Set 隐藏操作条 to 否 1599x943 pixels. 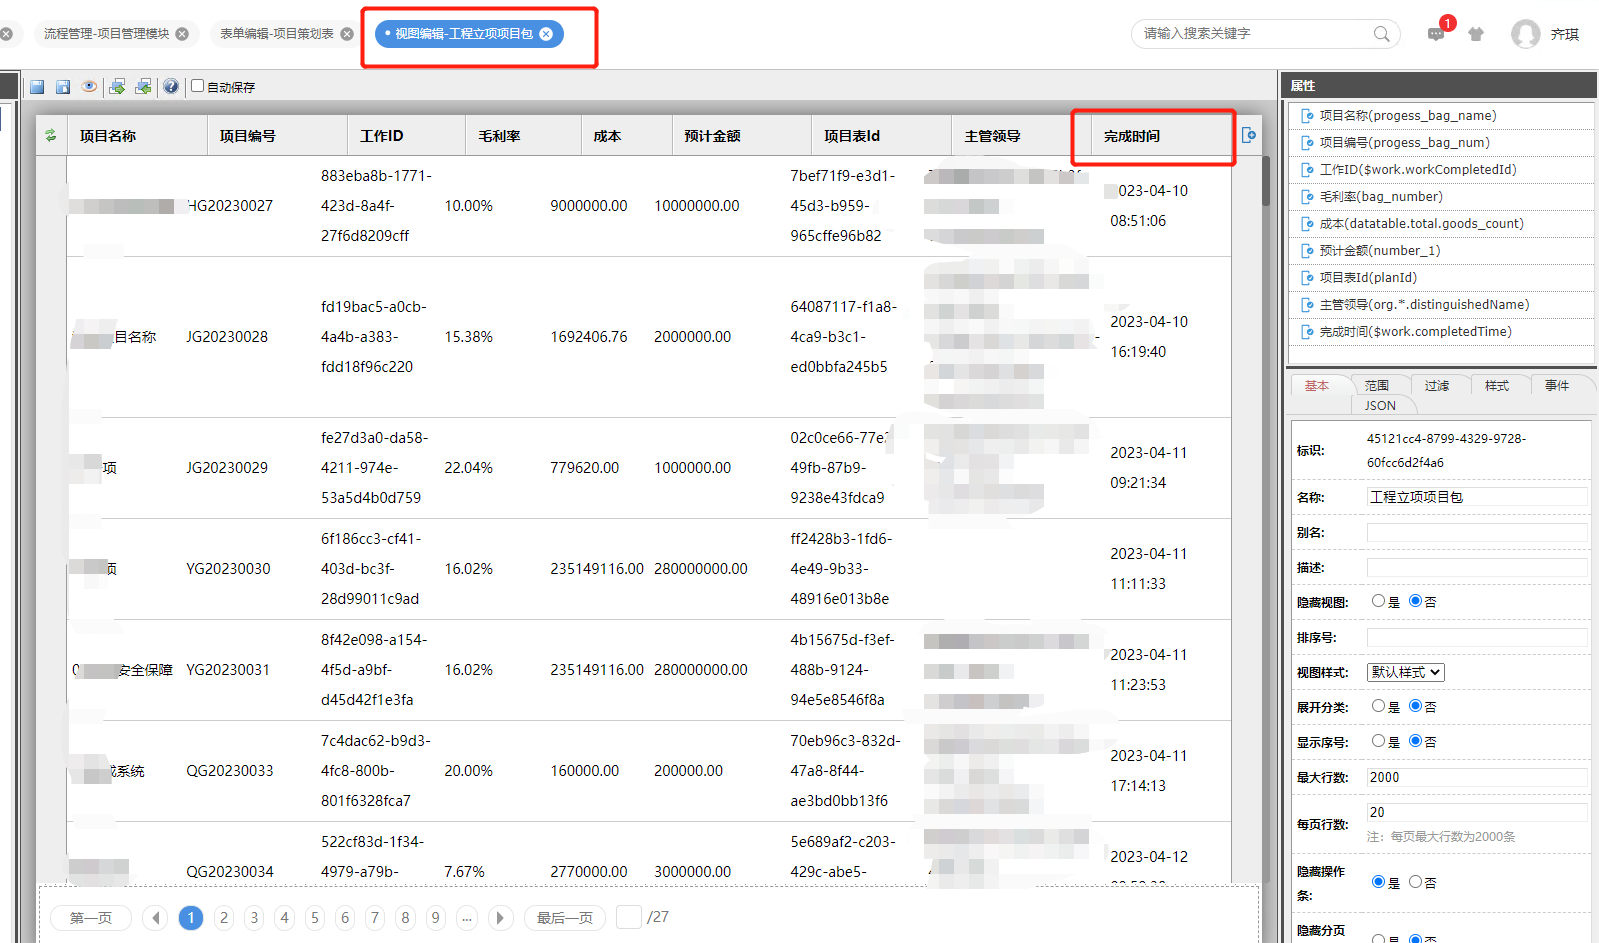tap(1415, 882)
